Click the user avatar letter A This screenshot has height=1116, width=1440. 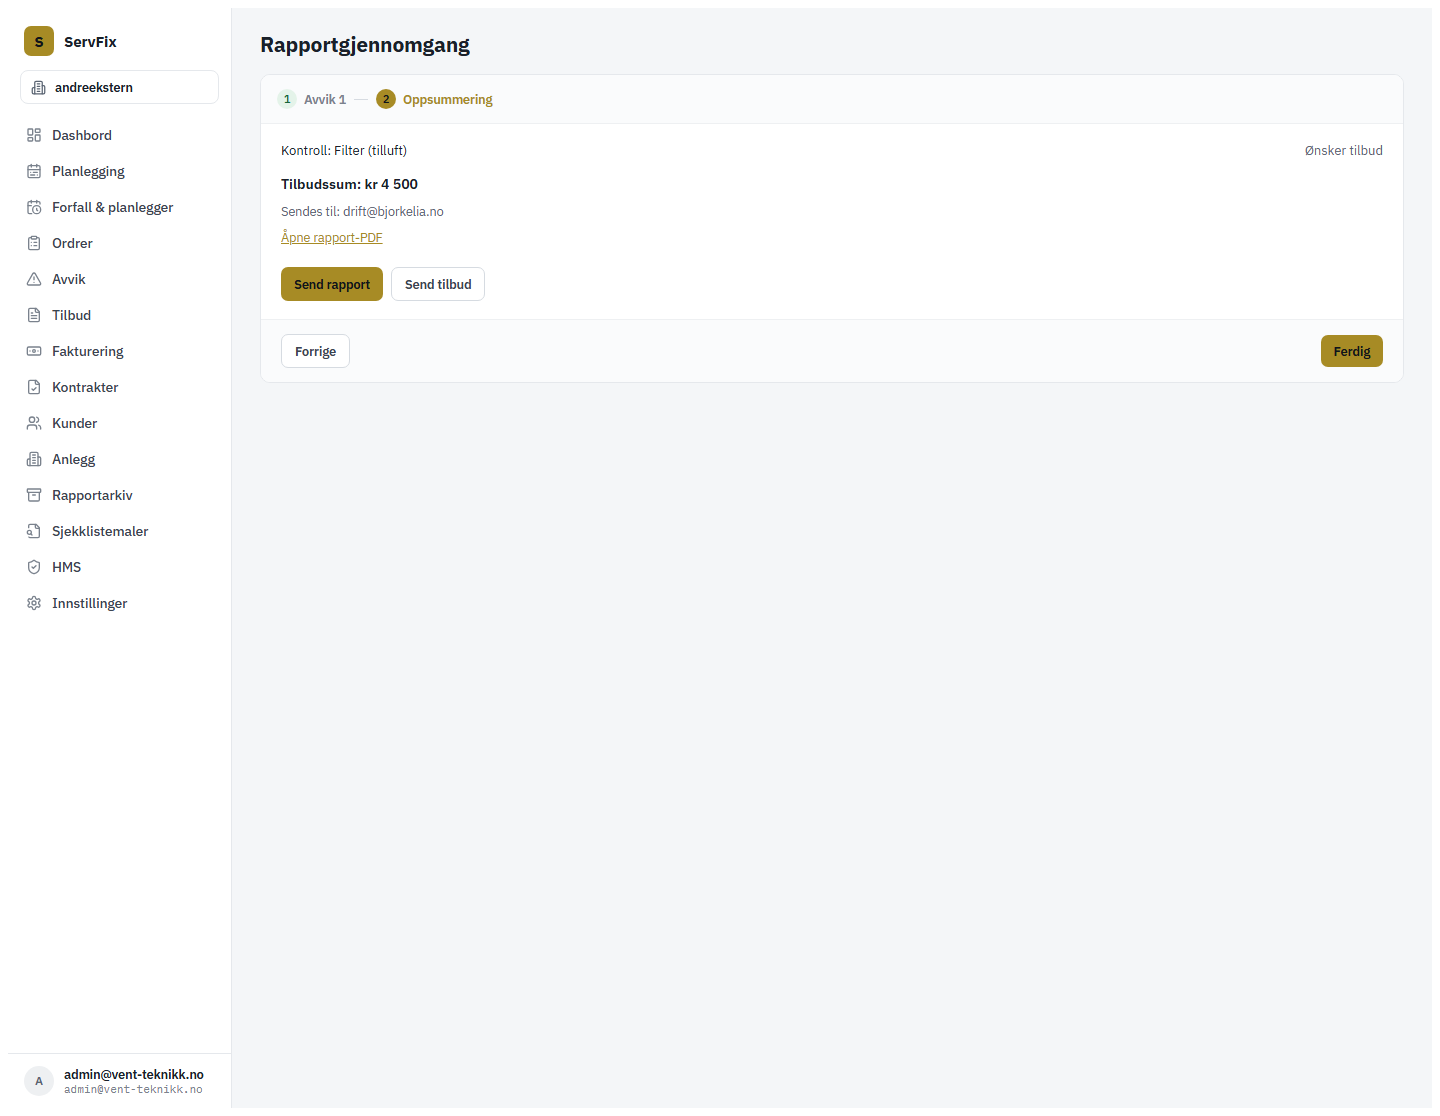tap(39, 1081)
